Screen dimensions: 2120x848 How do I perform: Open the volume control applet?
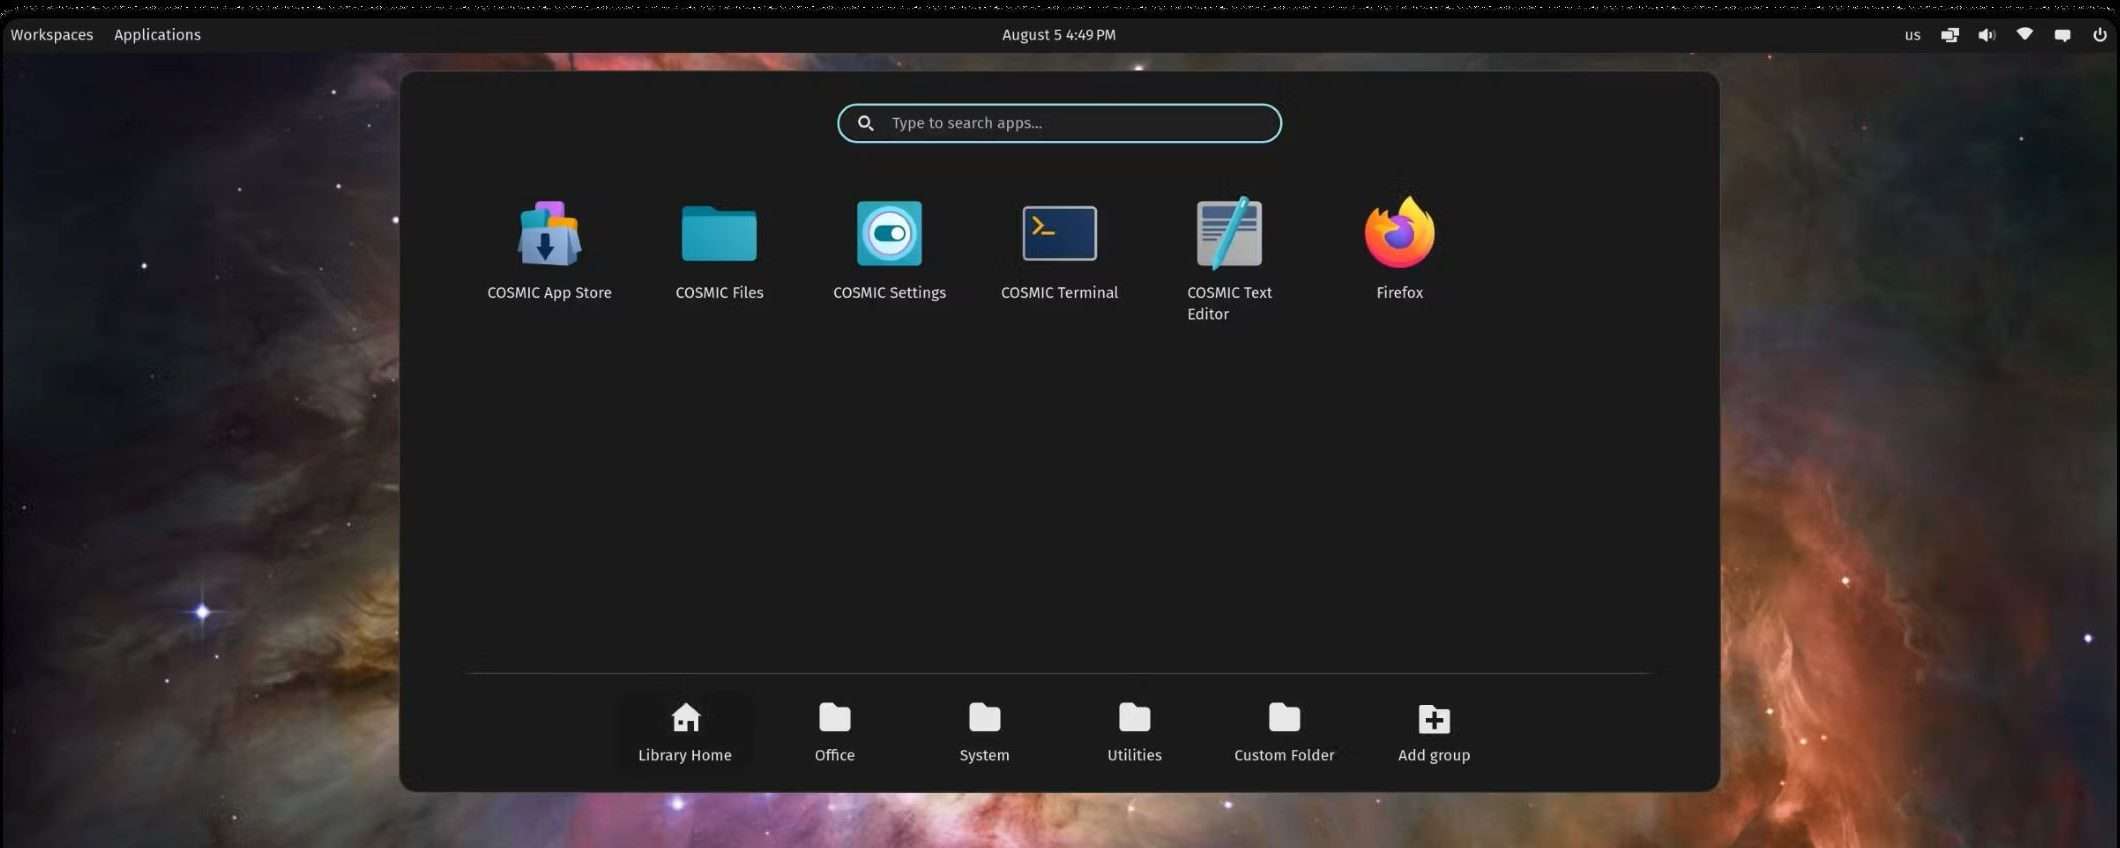[x=1987, y=35]
